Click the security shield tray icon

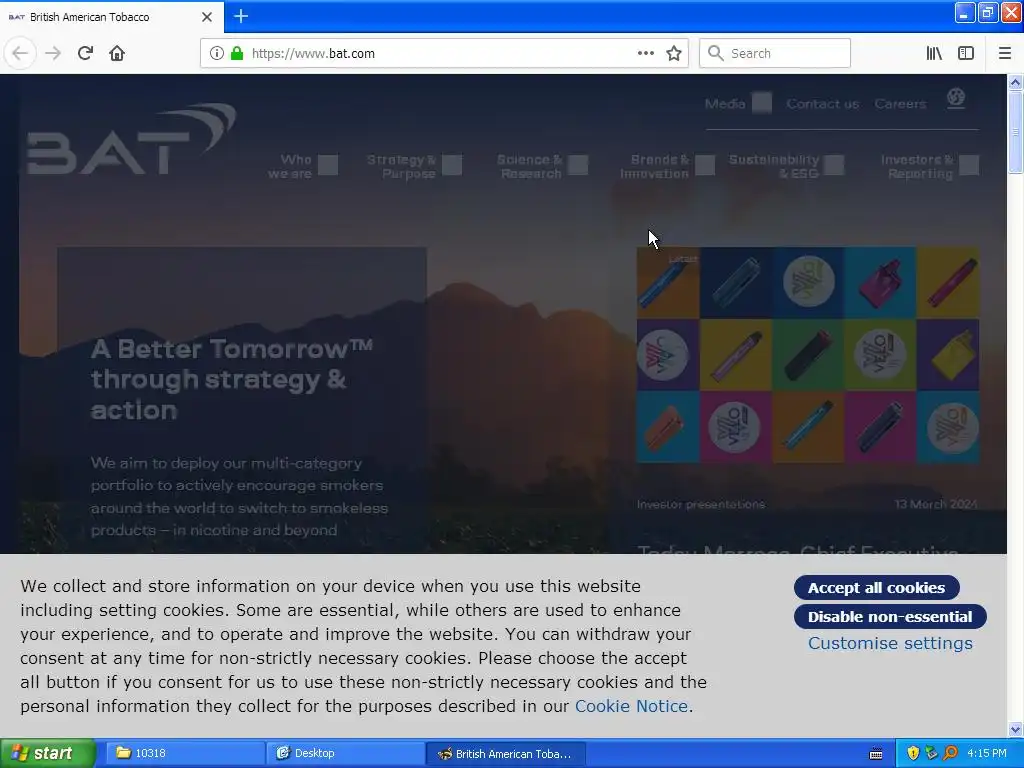pos(912,754)
